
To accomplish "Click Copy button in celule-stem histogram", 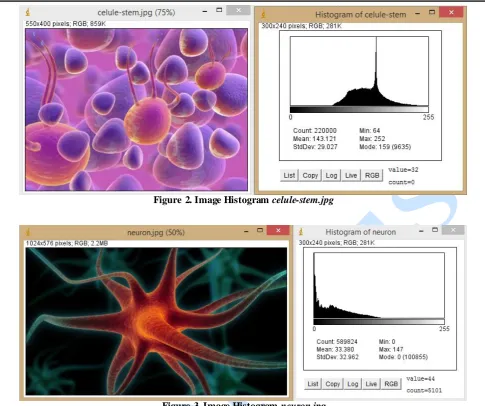I will tap(310, 175).
